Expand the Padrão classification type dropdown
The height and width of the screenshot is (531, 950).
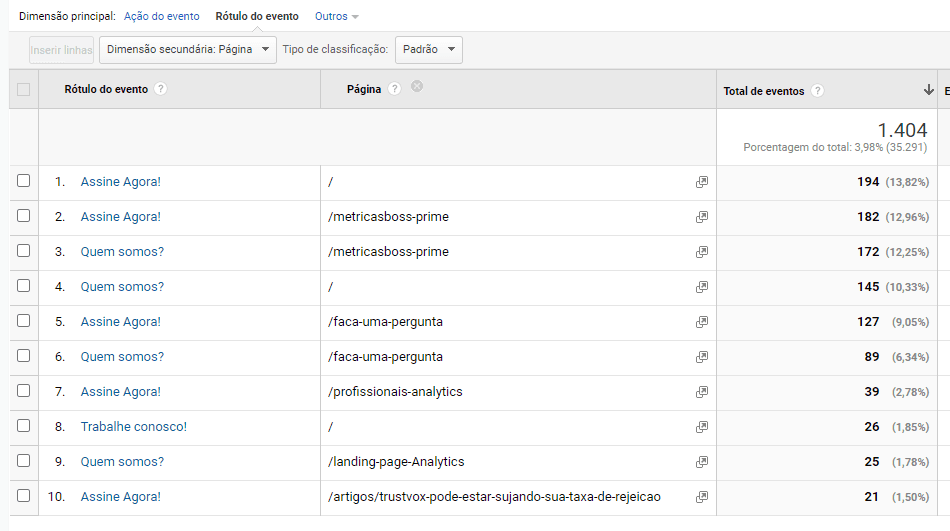click(429, 50)
